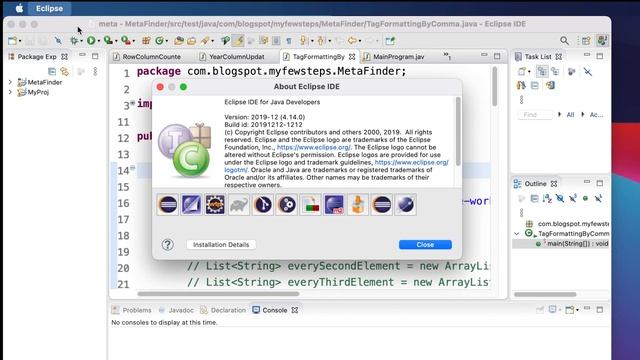Switch to MainProgram.jav editor tab

398,57
